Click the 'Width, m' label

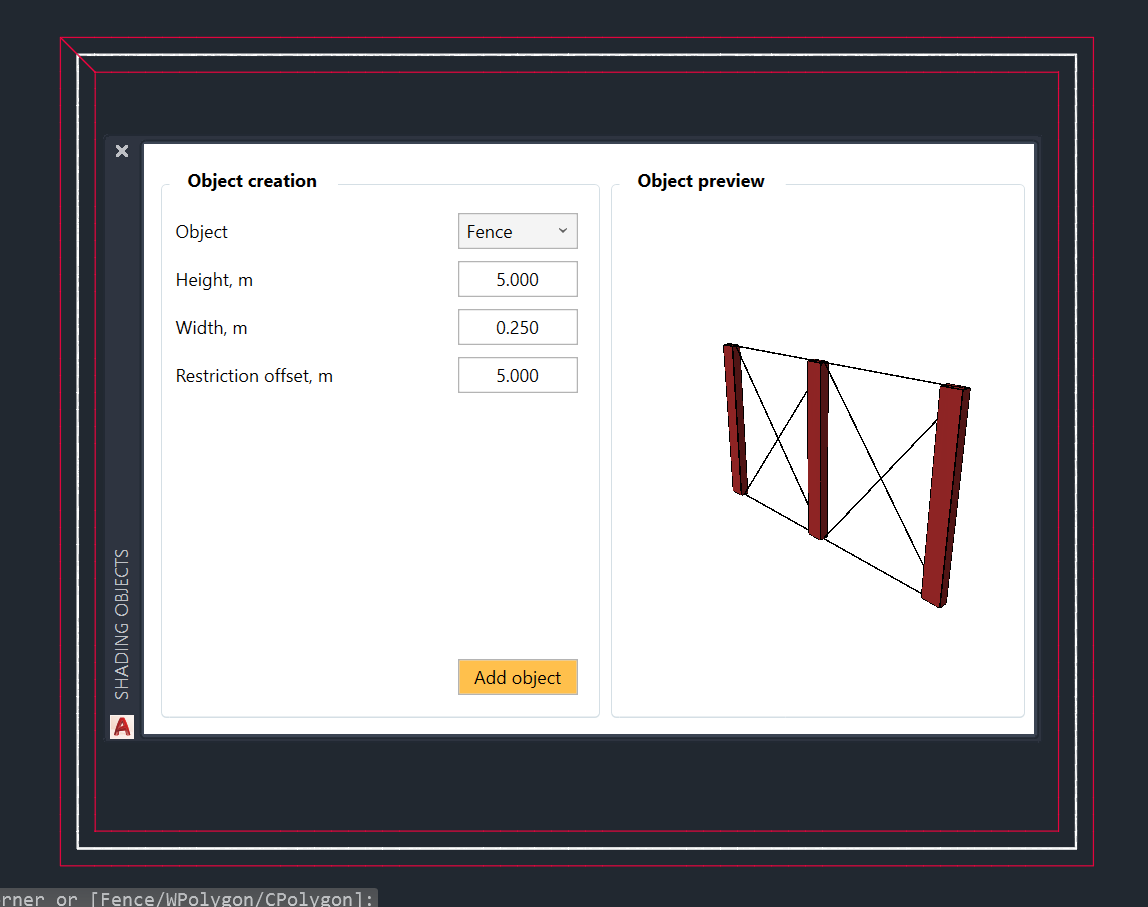pyautogui.click(x=211, y=328)
